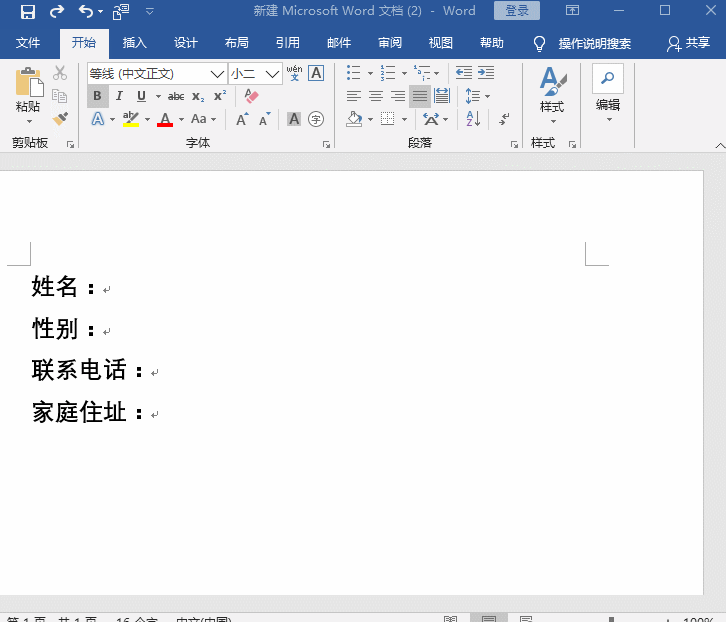
Task: Switch to the 插入 tab
Action: tap(134, 43)
